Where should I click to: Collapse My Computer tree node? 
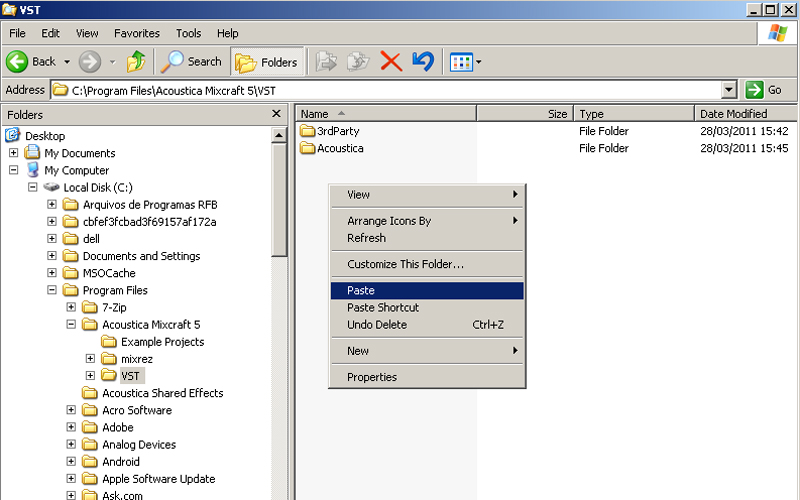(x=14, y=170)
